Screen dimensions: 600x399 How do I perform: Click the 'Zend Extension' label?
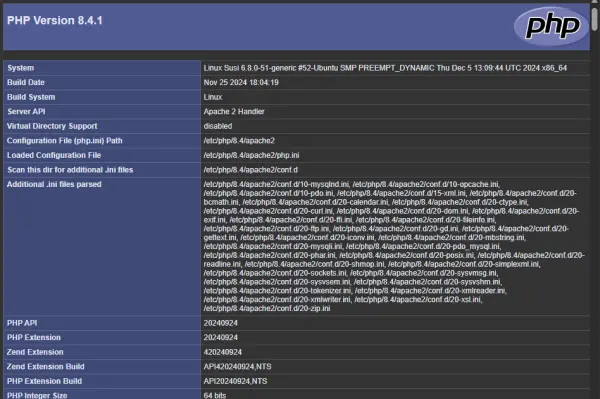(x=35, y=352)
